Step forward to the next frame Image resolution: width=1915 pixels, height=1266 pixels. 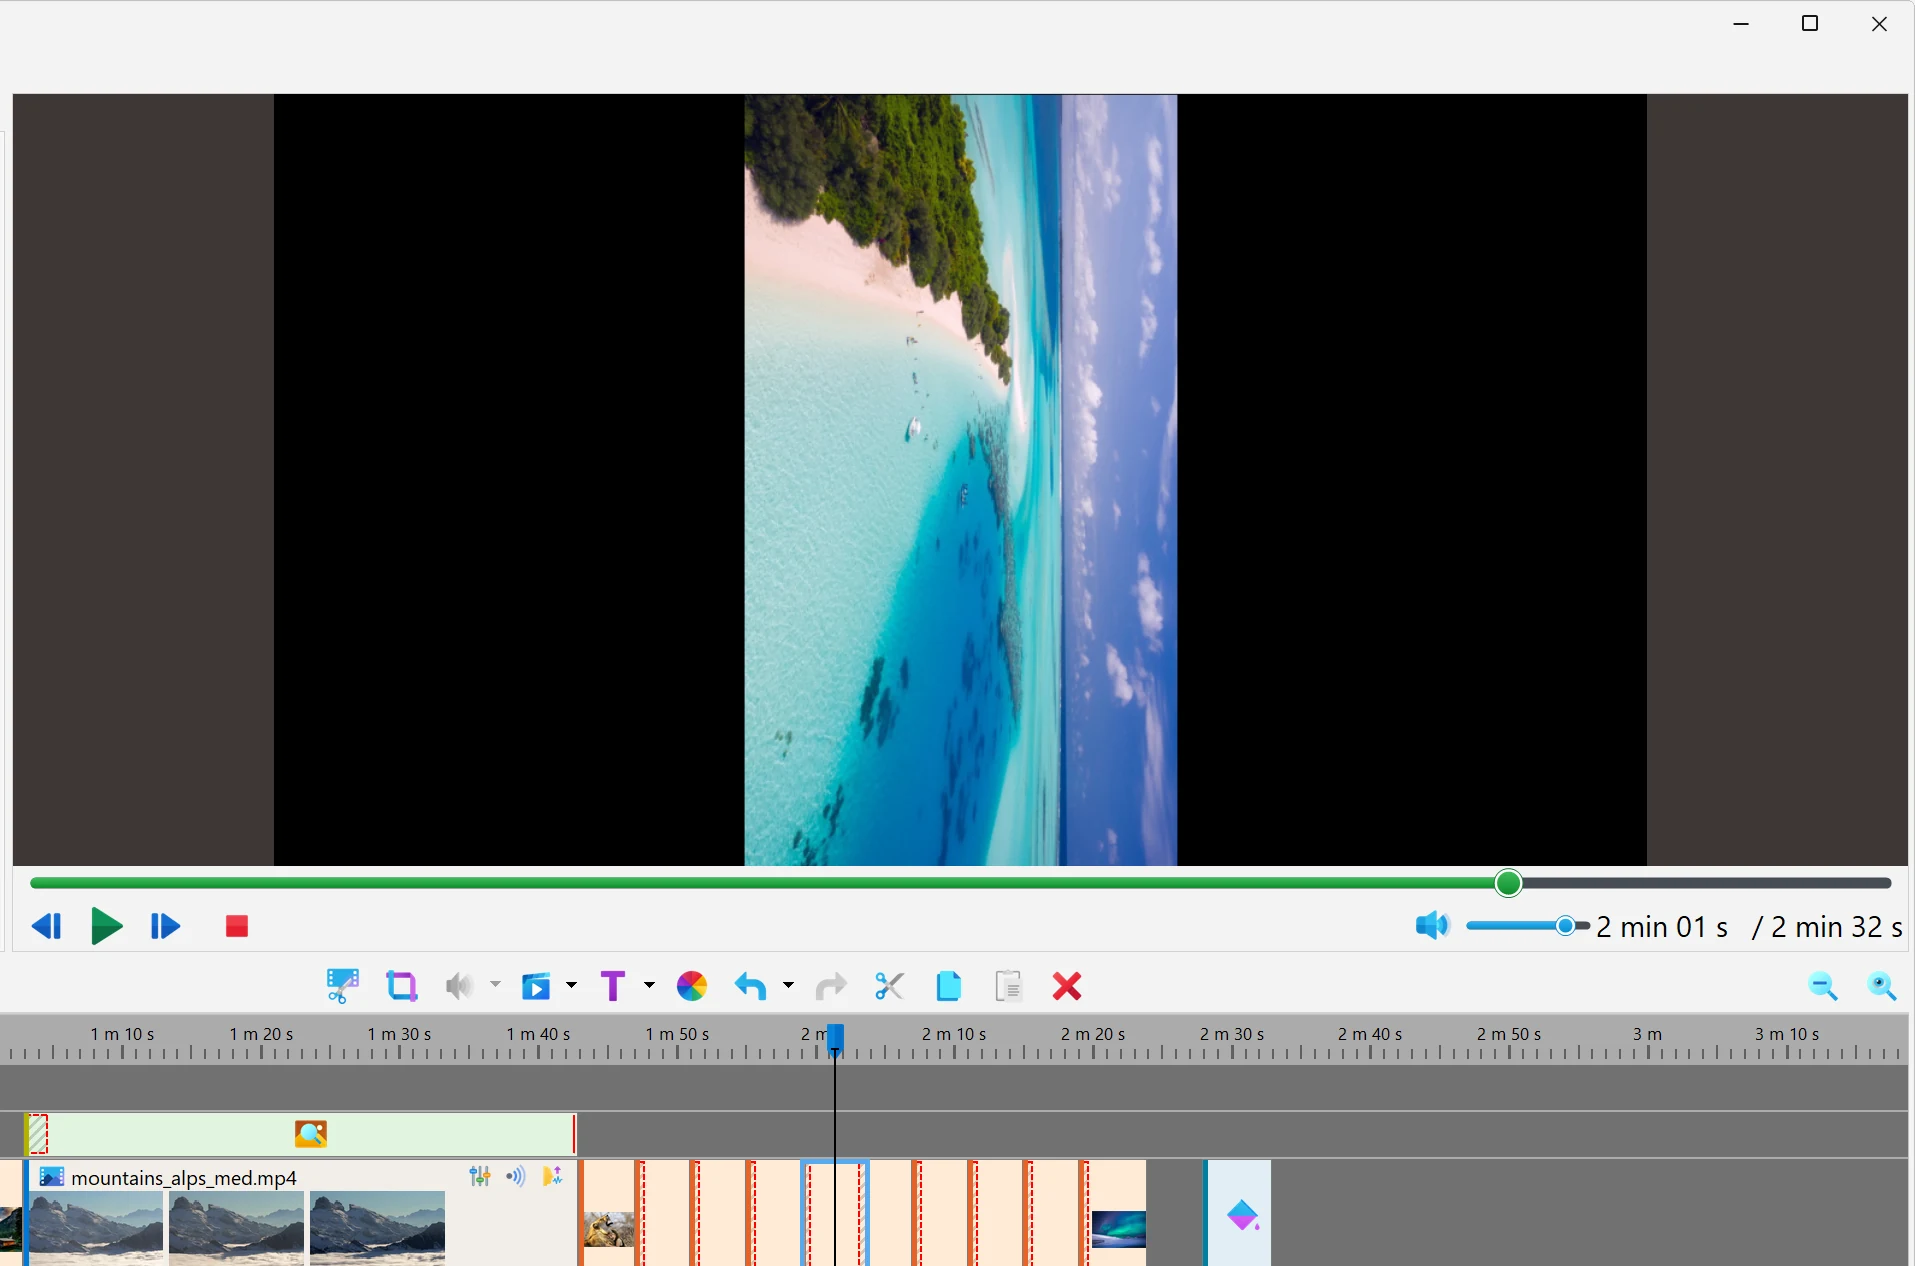pos(165,926)
